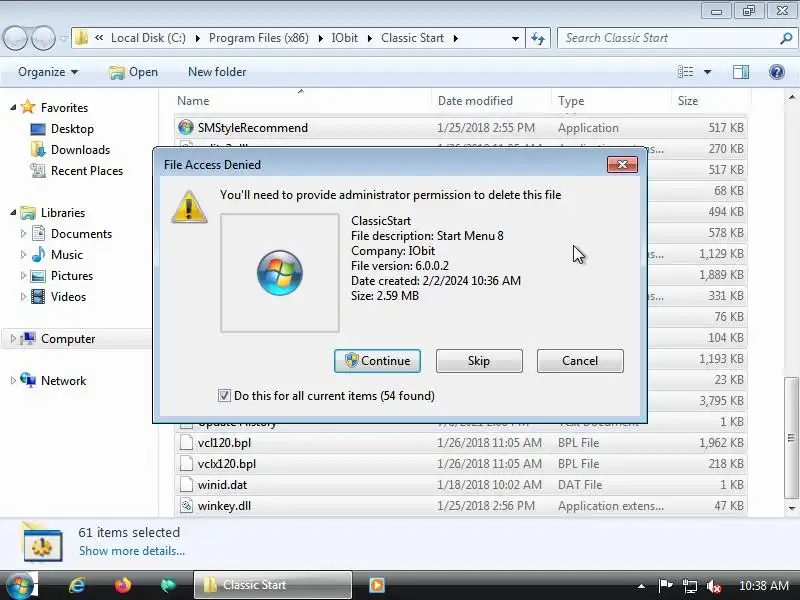Image resolution: width=800 pixels, height=600 pixels.
Task: Click Continue to grant administrator permission
Action: click(x=377, y=361)
